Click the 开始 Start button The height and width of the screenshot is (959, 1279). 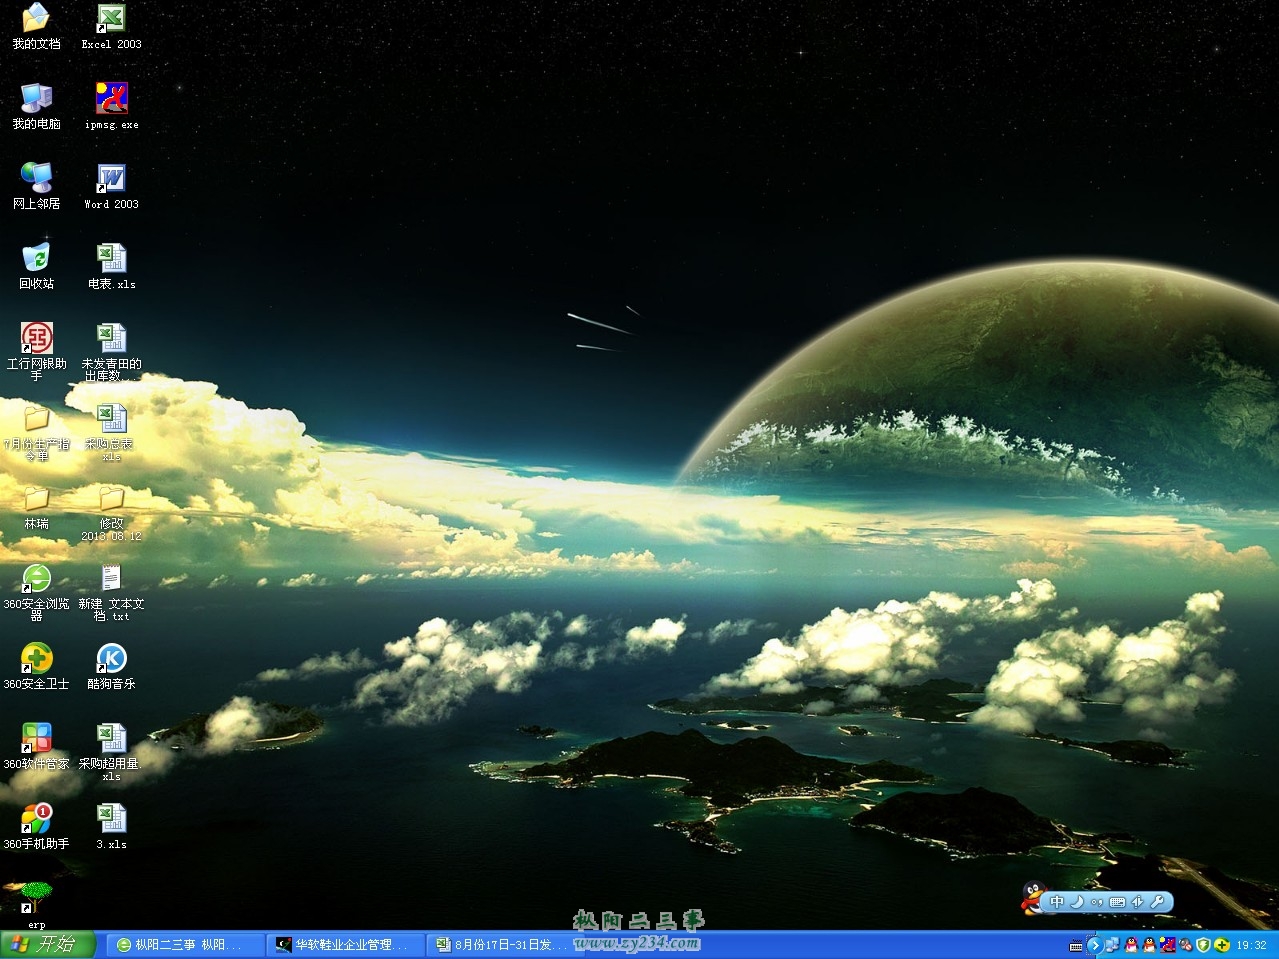pyautogui.click(x=47, y=944)
